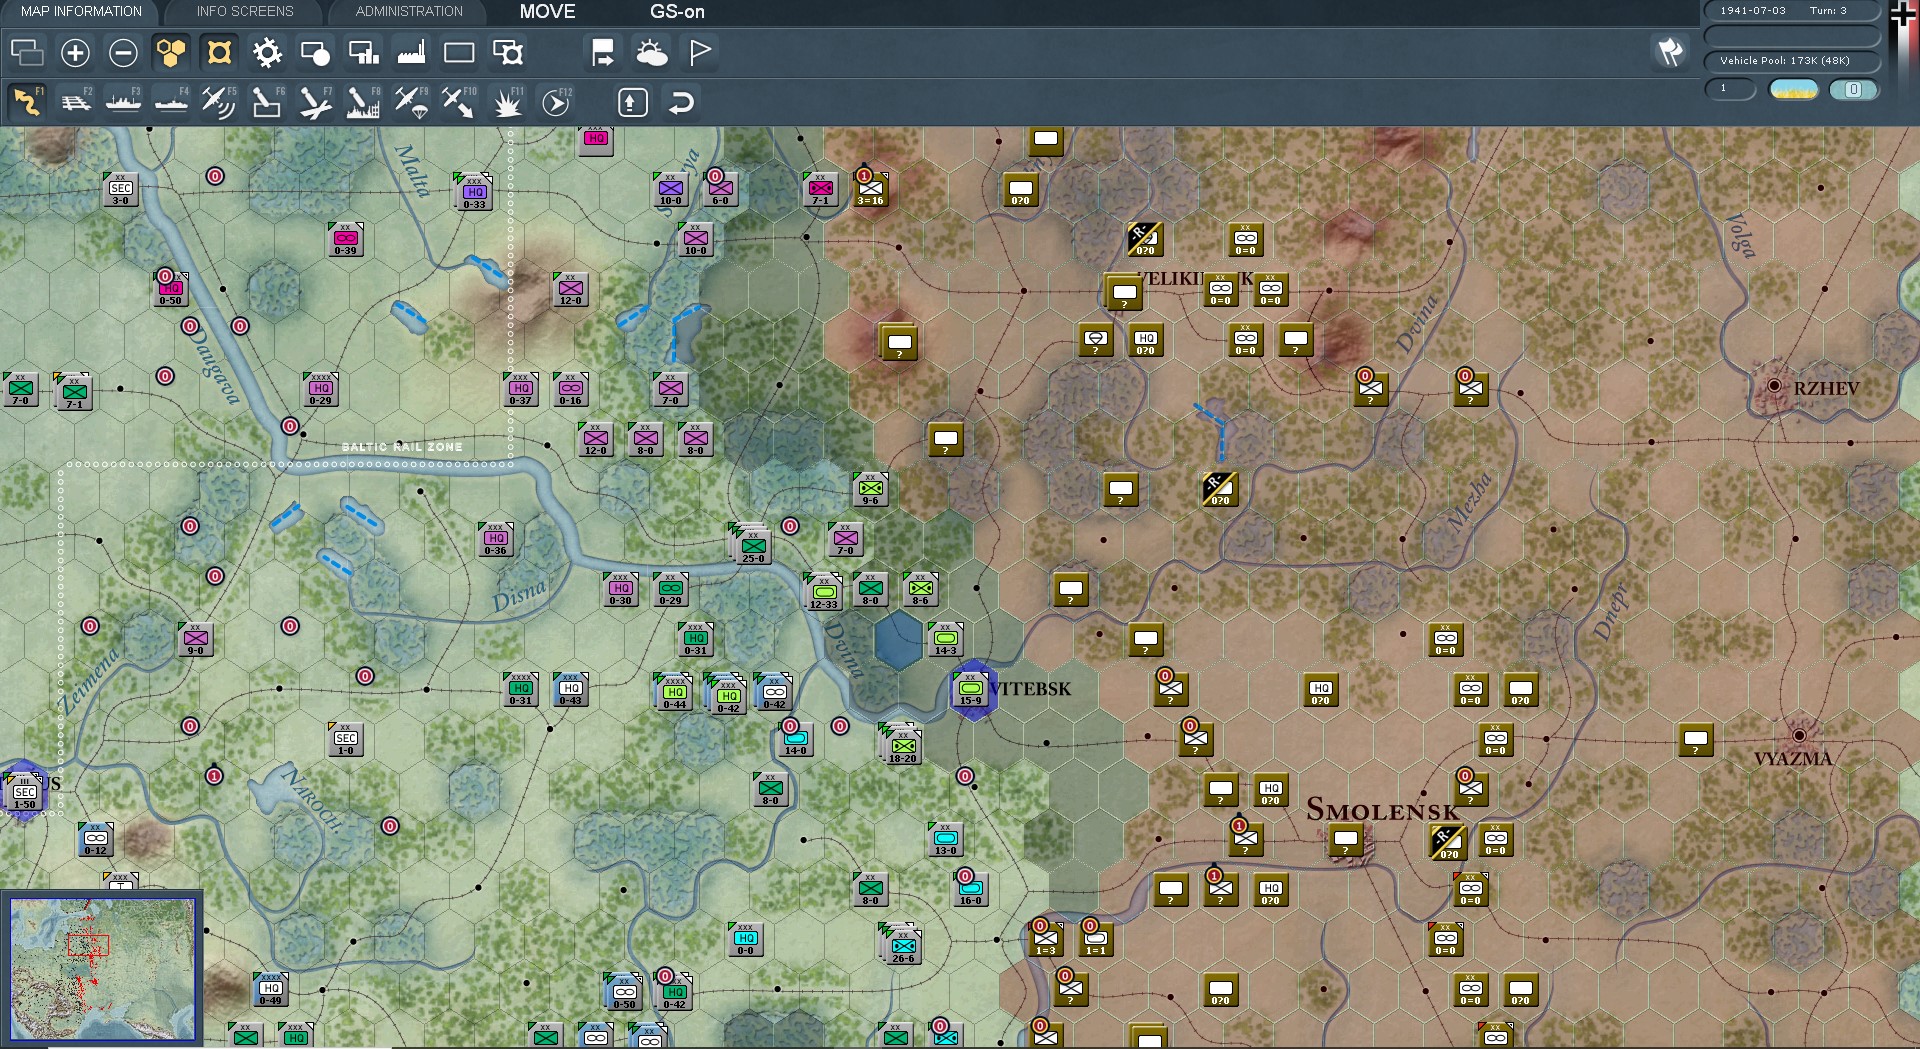
Task: Zoom out the map with minus icon
Action: [x=123, y=52]
